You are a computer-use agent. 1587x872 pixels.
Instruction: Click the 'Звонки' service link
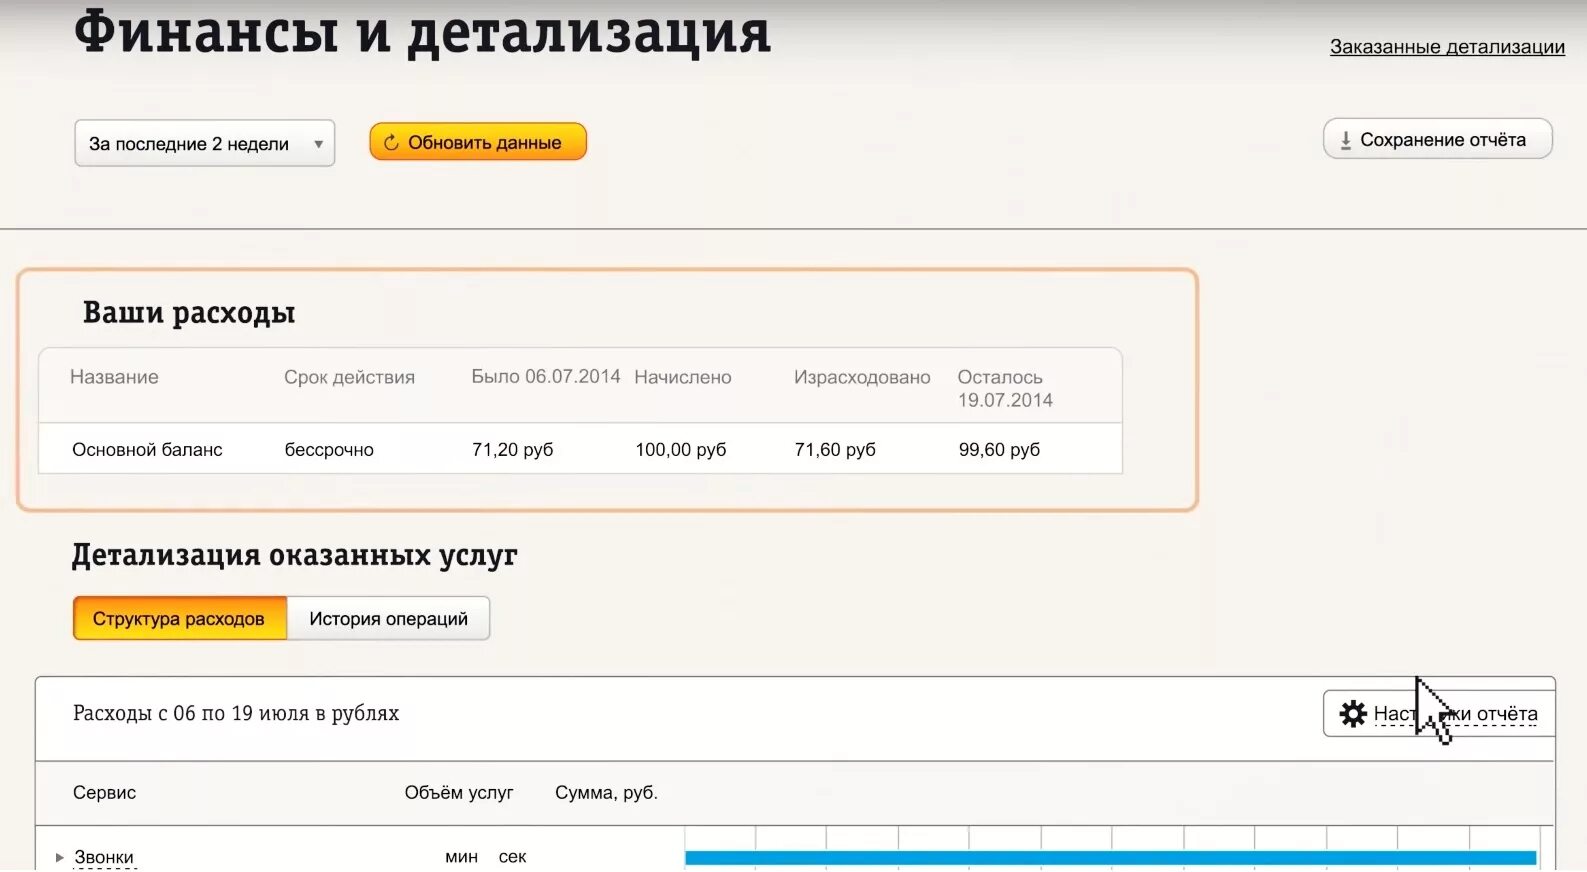click(x=104, y=857)
